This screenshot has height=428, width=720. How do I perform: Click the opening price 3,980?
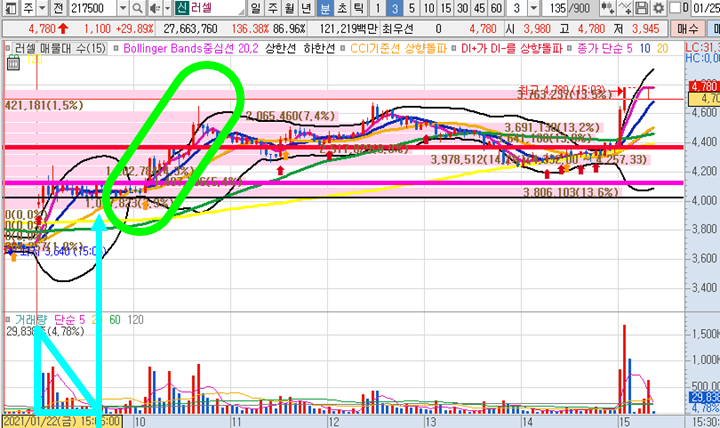537,29
